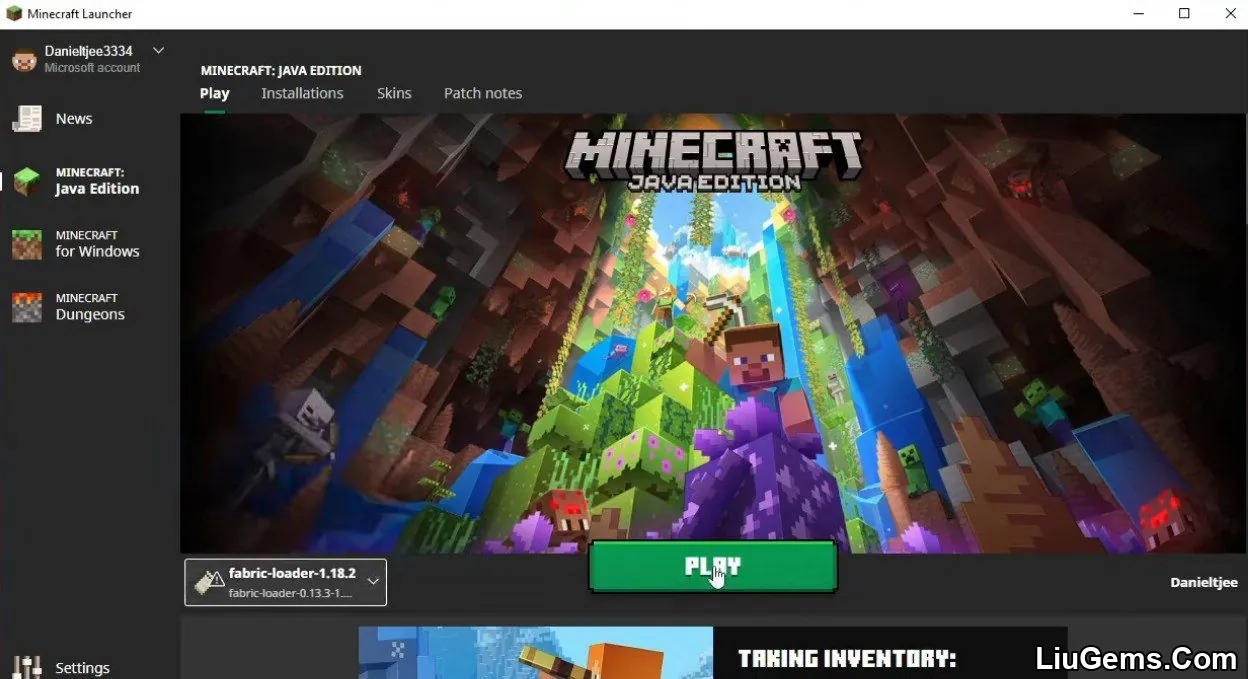Viewport: 1248px width, 679px height.
Task: Select the Play tab
Action: click(x=214, y=93)
